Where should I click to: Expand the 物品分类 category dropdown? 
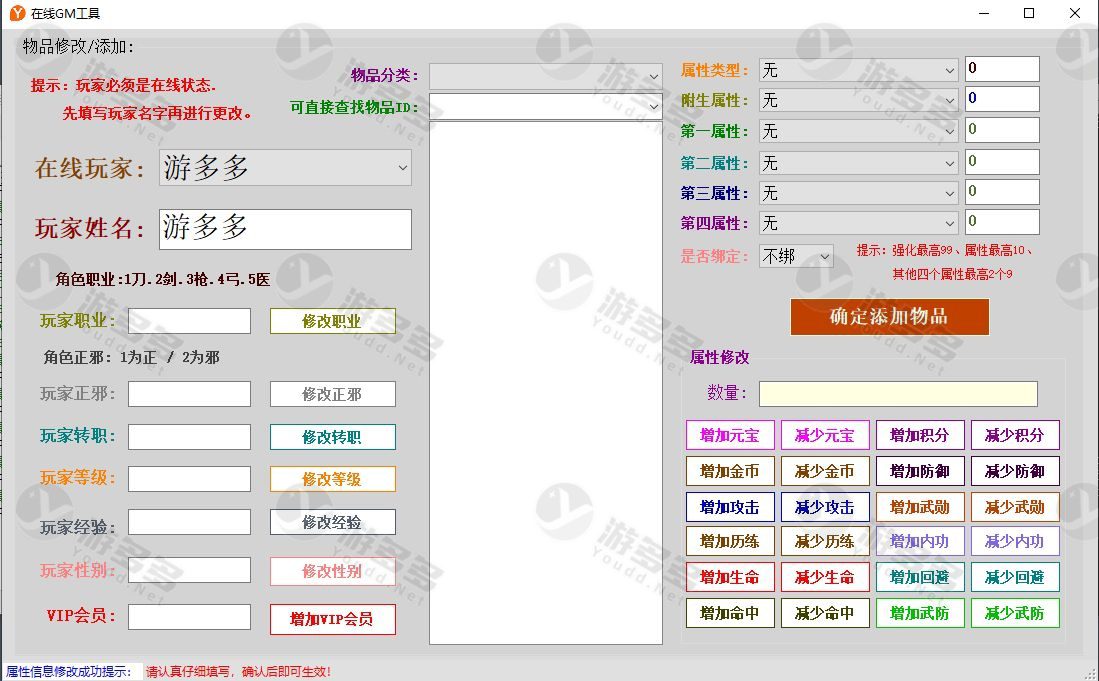(x=546, y=76)
